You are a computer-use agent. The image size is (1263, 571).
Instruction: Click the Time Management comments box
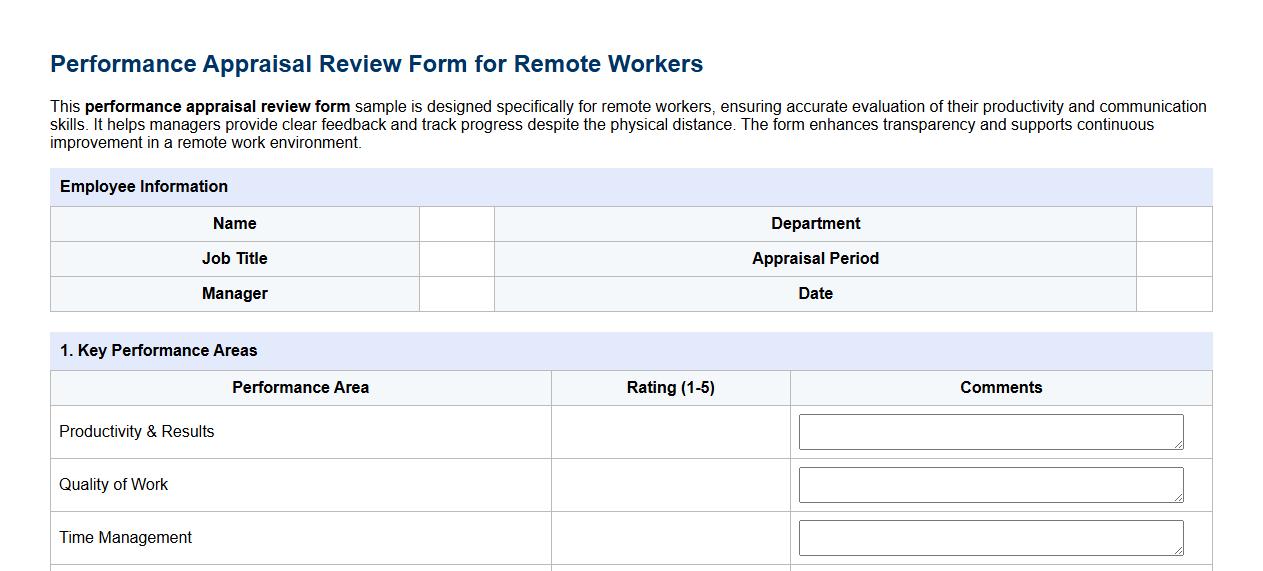pos(991,538)
